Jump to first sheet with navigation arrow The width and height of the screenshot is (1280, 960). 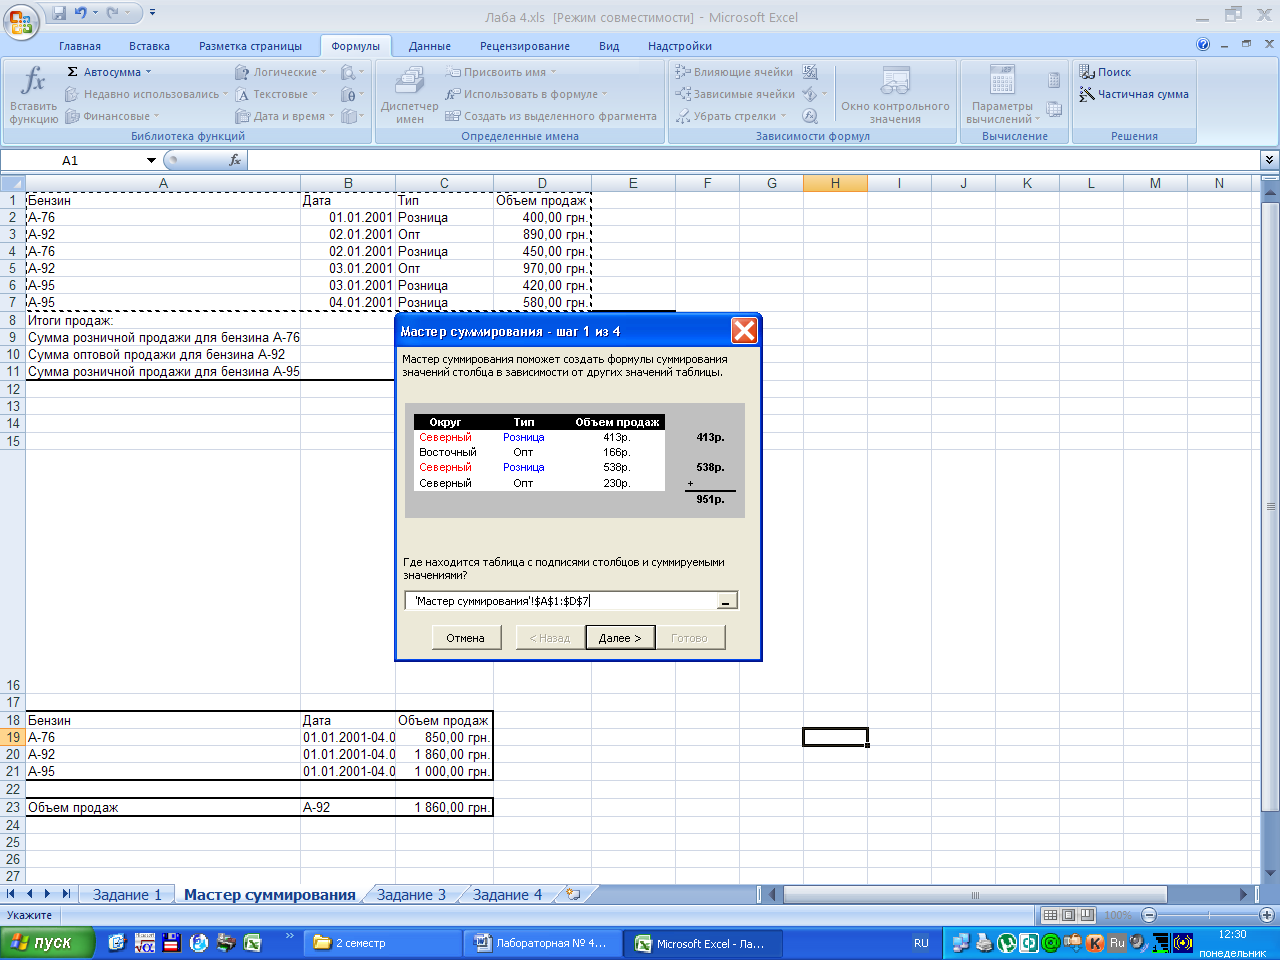click(12, 894)
